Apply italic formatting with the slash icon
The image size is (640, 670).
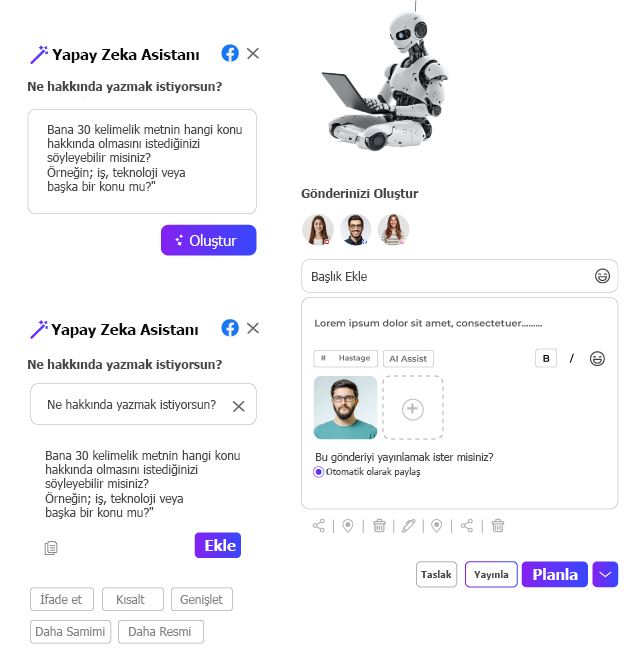[572, 358]
